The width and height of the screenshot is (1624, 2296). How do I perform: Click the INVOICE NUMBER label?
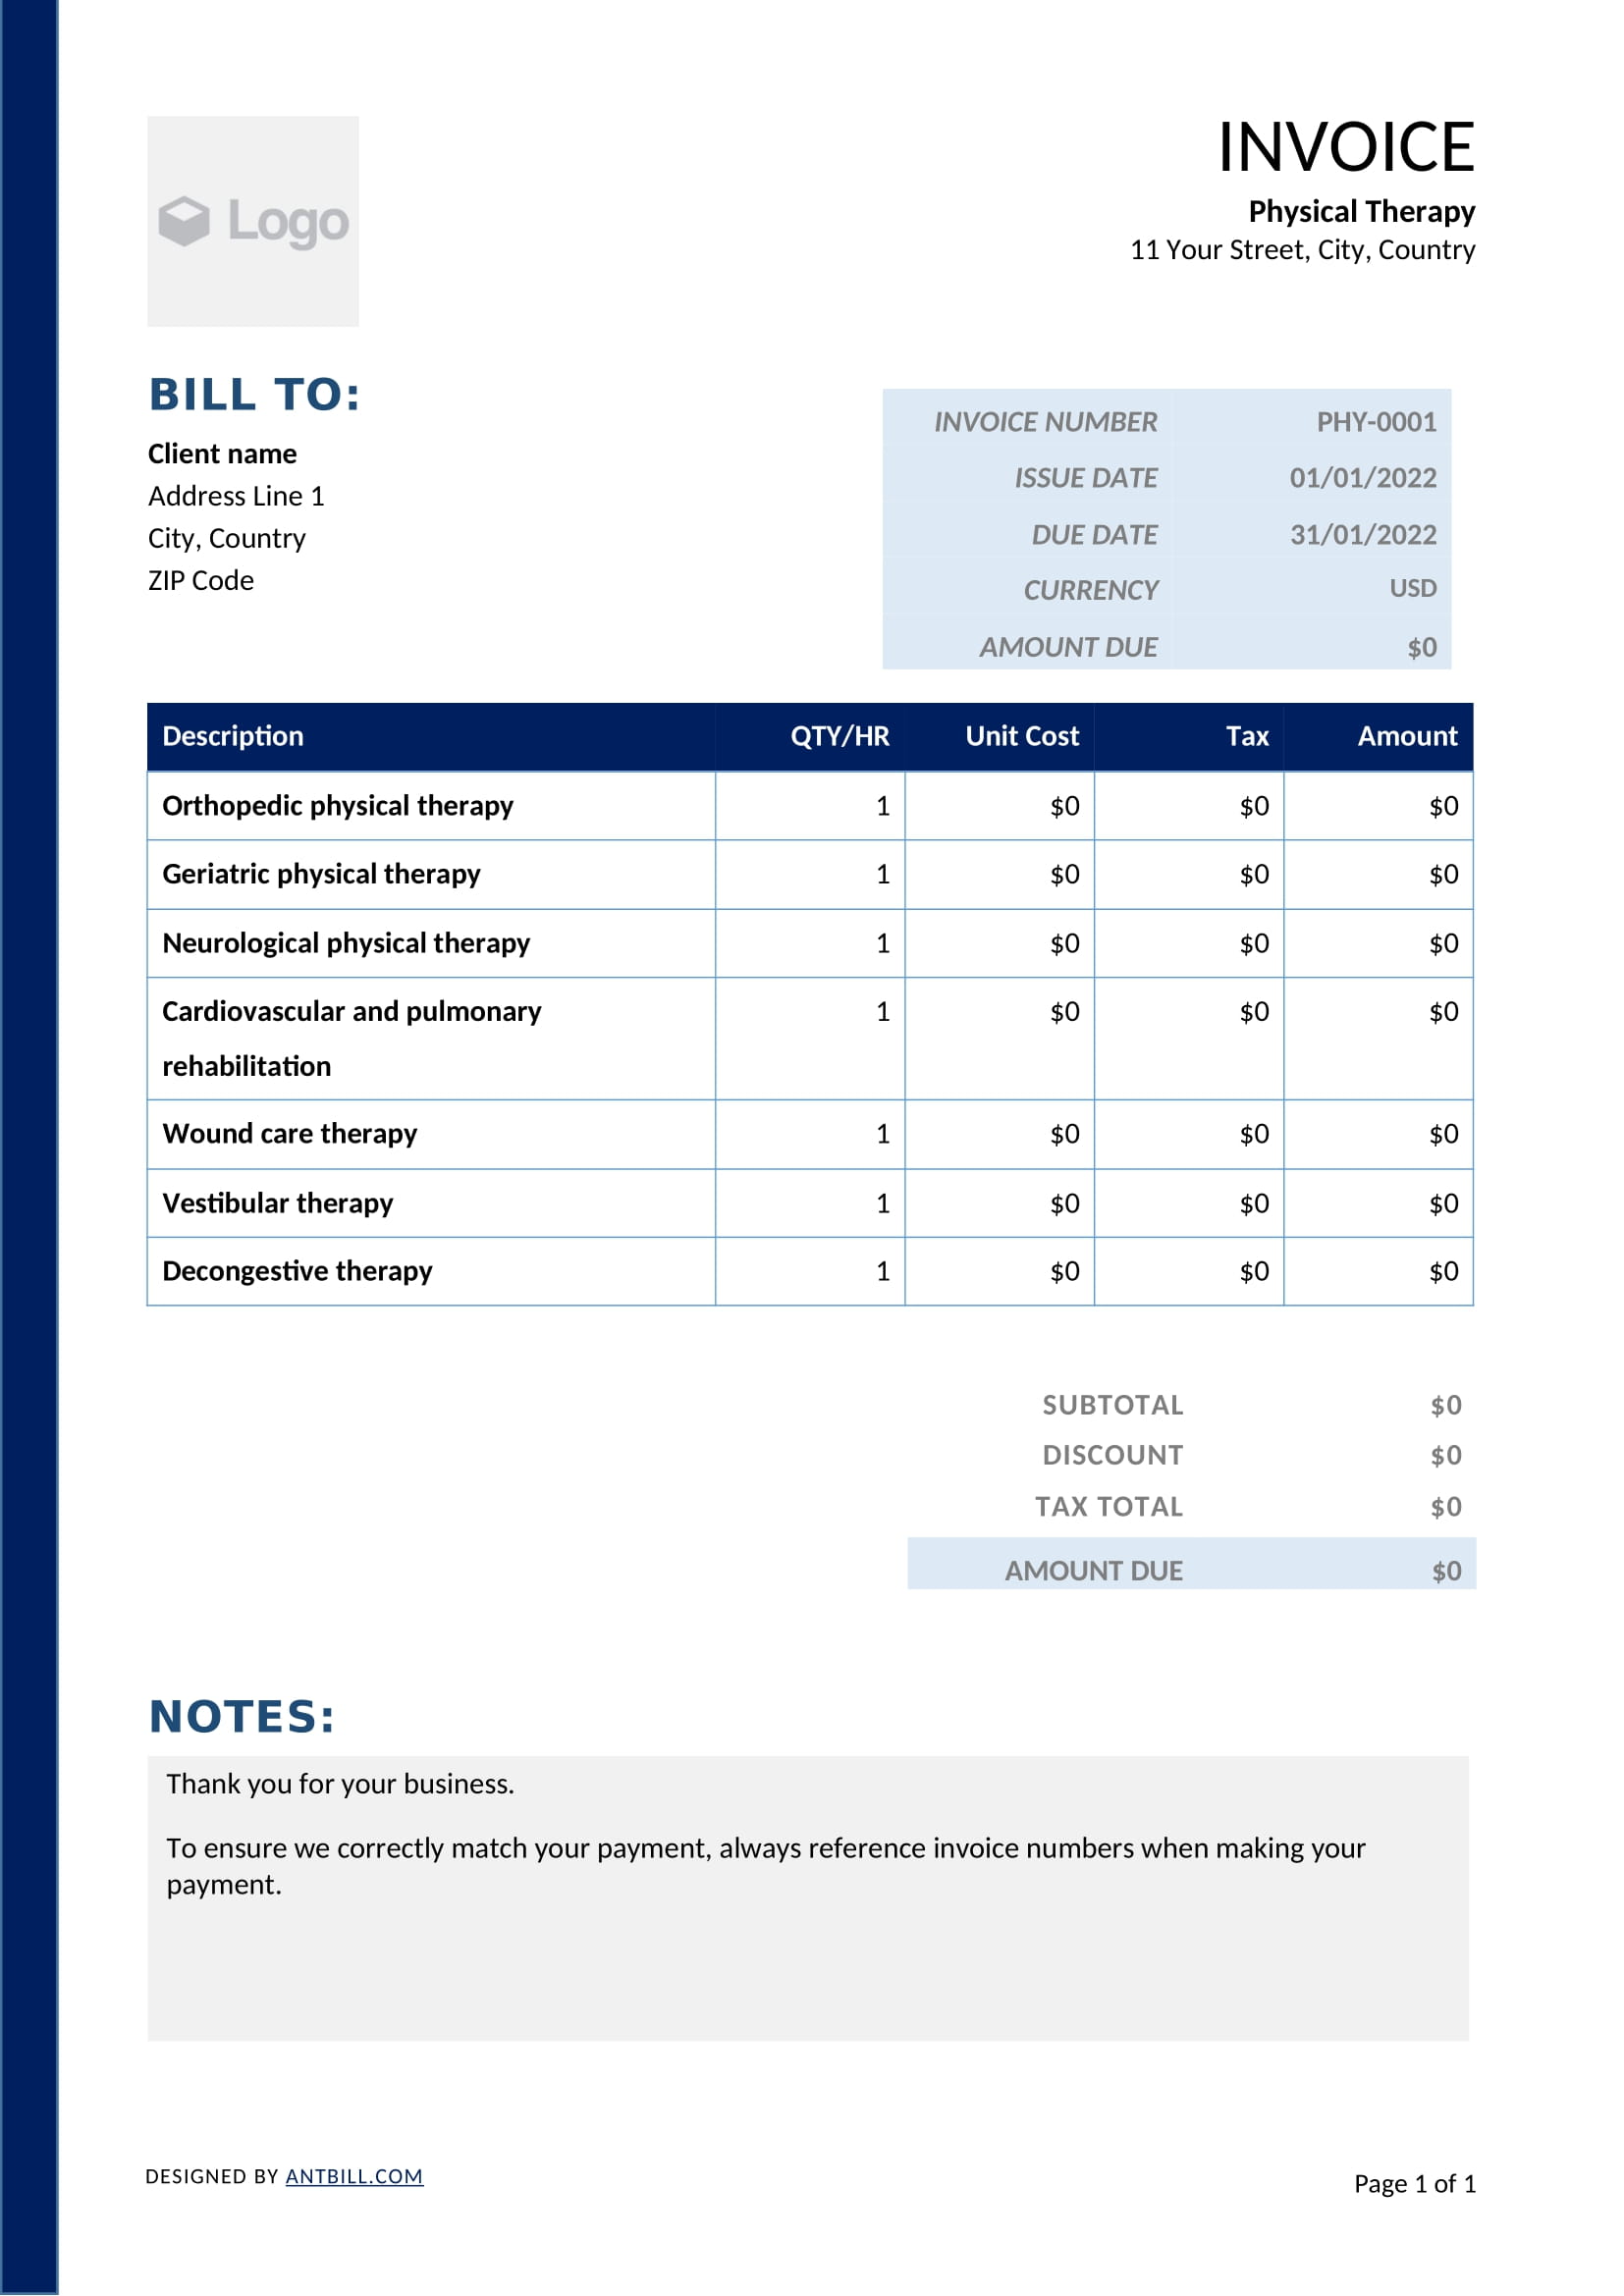1045,422
